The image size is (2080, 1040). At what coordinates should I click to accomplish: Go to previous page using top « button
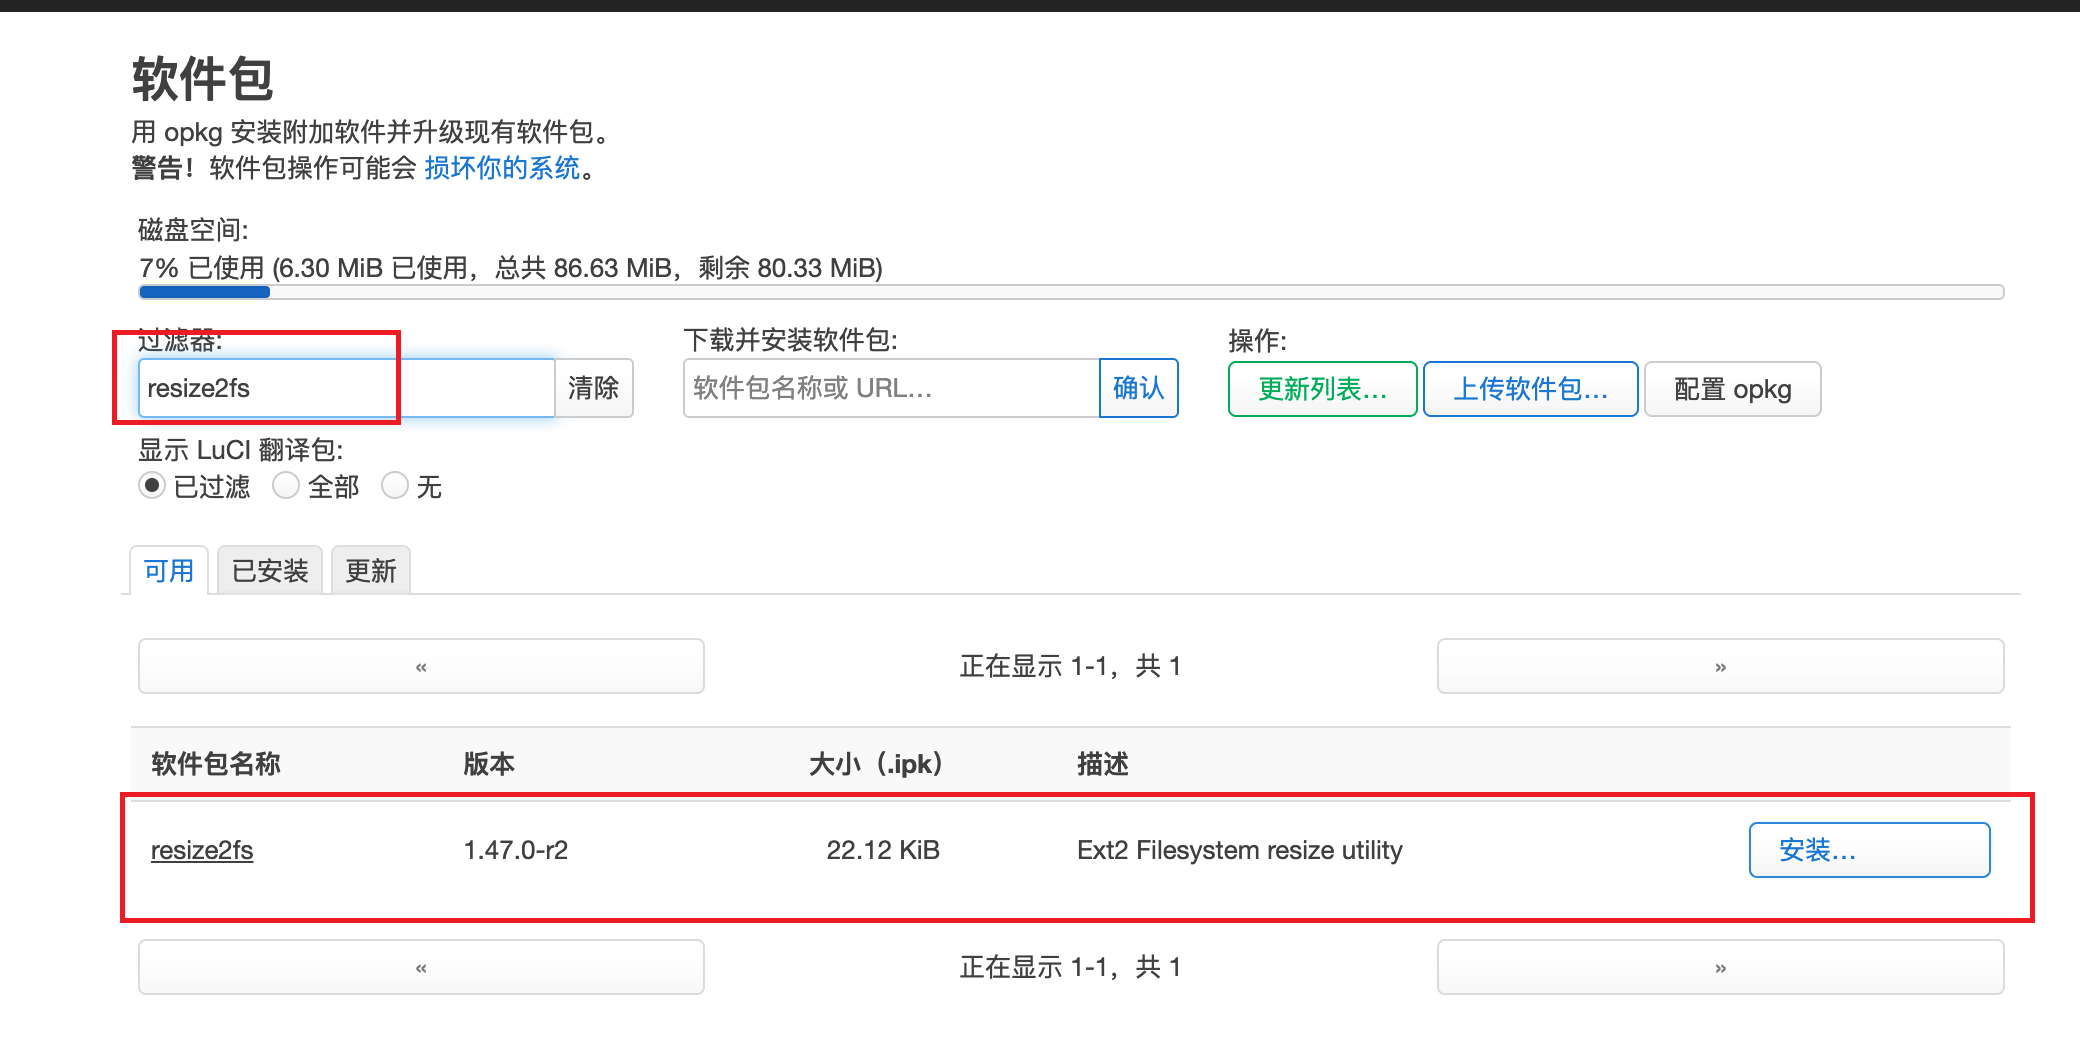click(421, 666)
